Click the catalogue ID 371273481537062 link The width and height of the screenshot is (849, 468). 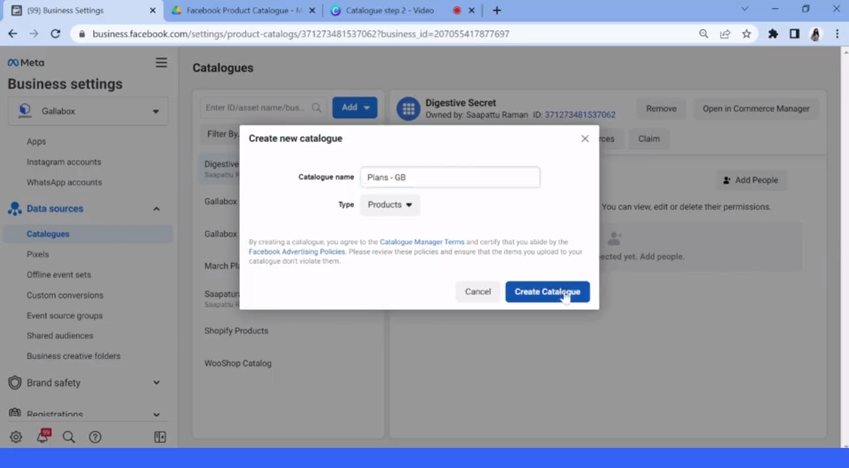click(x=580, y=115)
